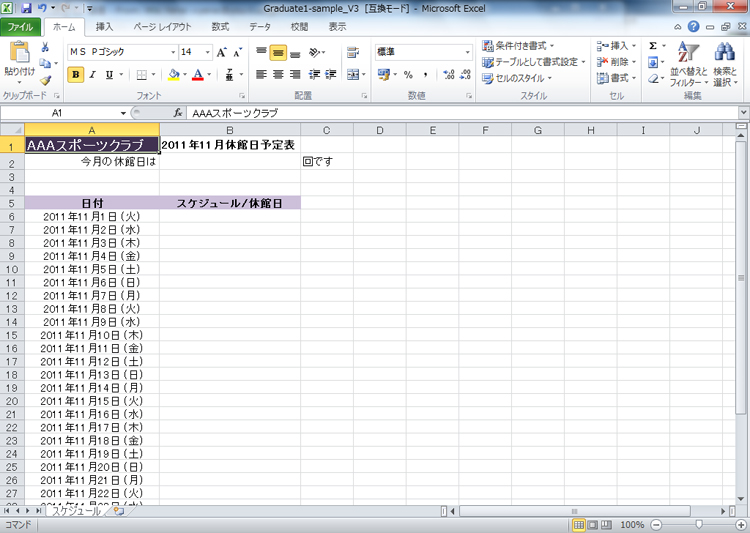
Task: Click the Paste clipboard icon
Action: pyautogui.click(x=19, y=52)
